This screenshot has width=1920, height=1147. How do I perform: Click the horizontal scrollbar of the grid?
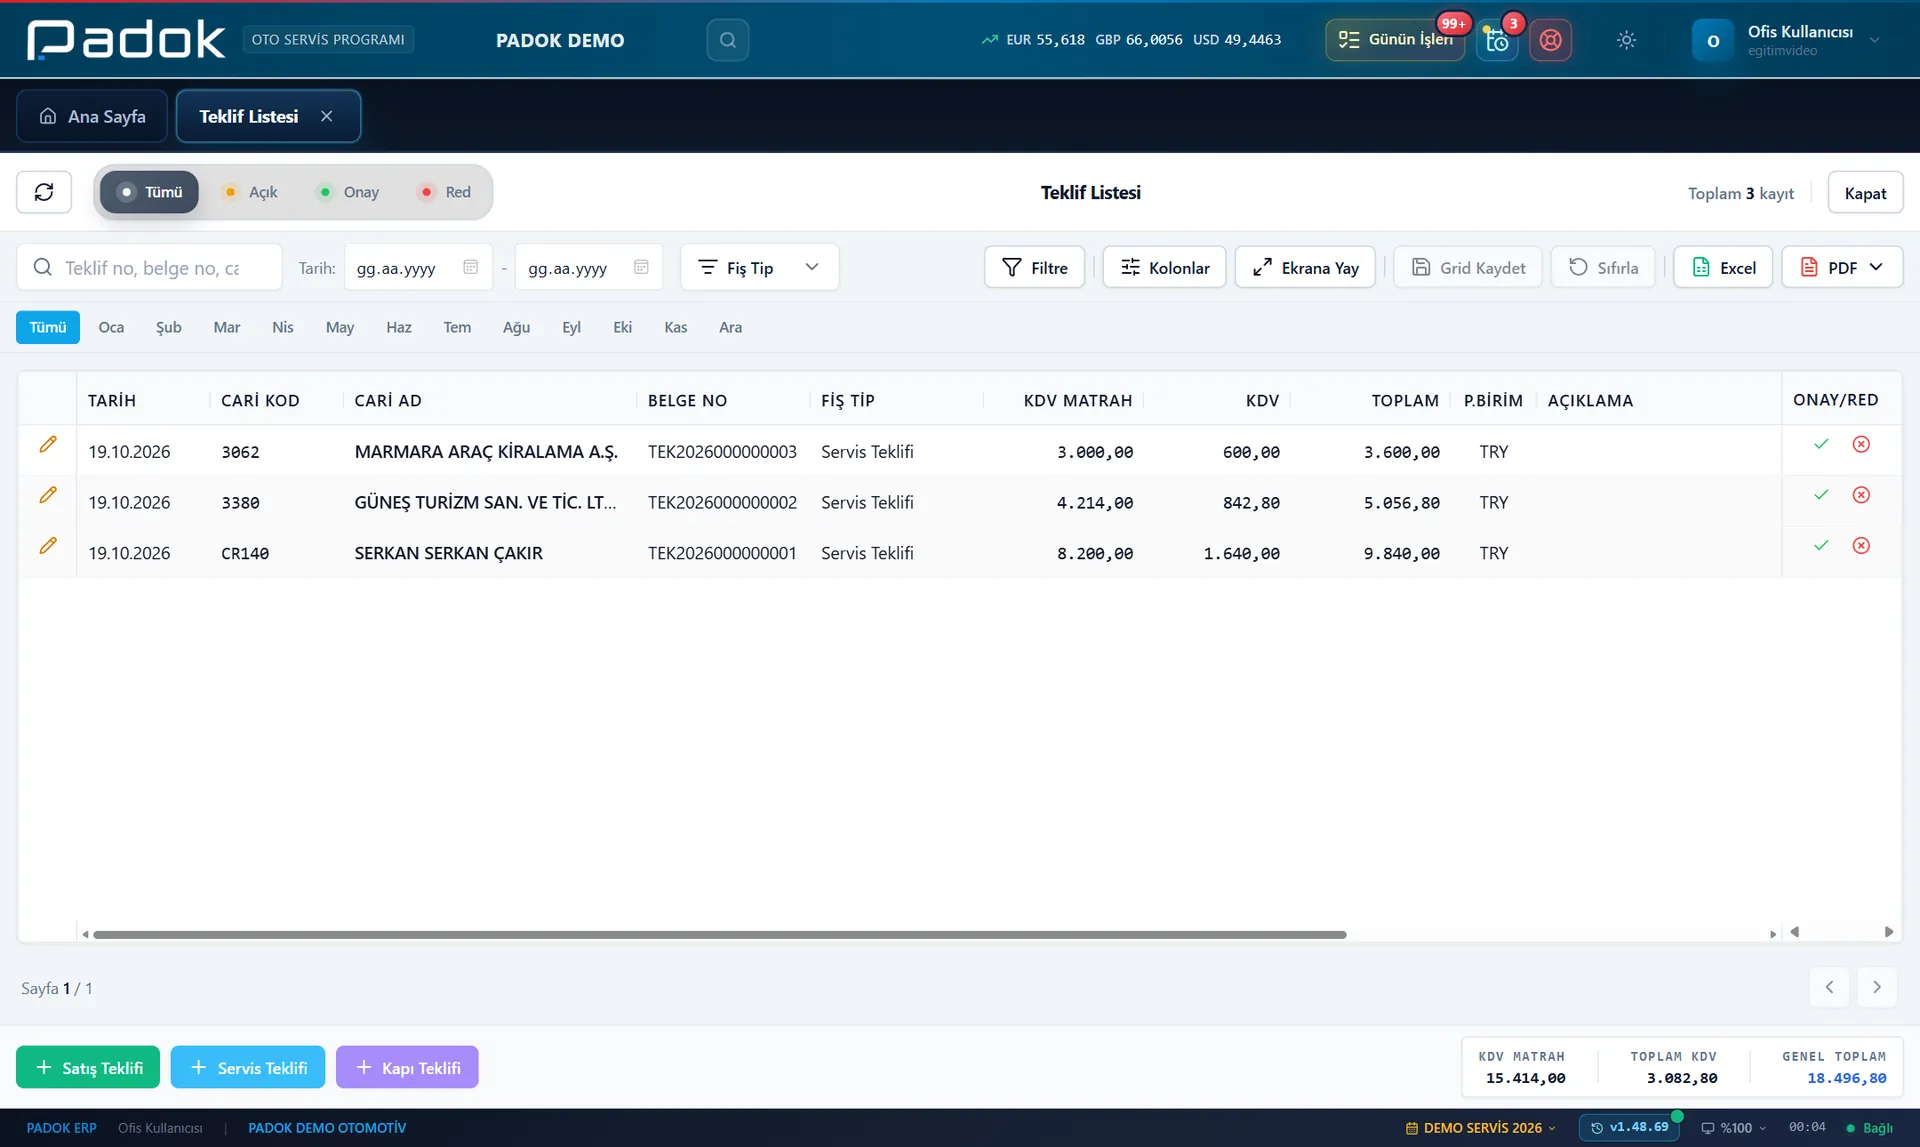click(x=720, y=934)
